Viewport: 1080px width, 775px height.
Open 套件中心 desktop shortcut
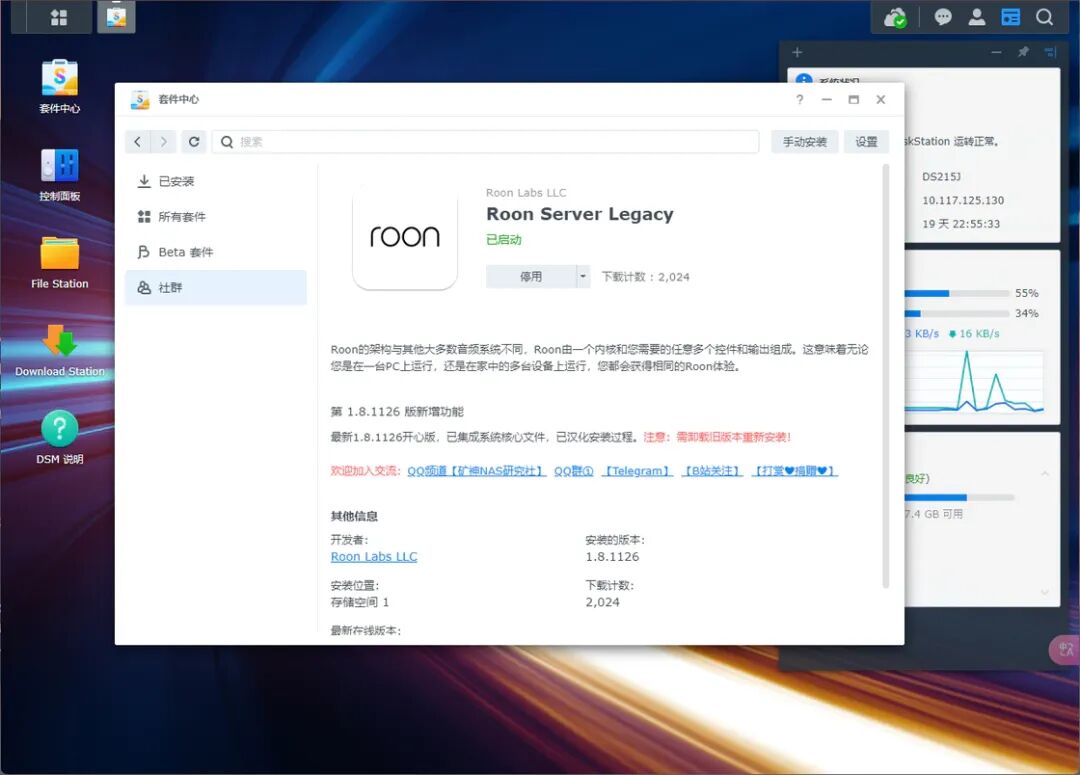[x=60, y=86]
